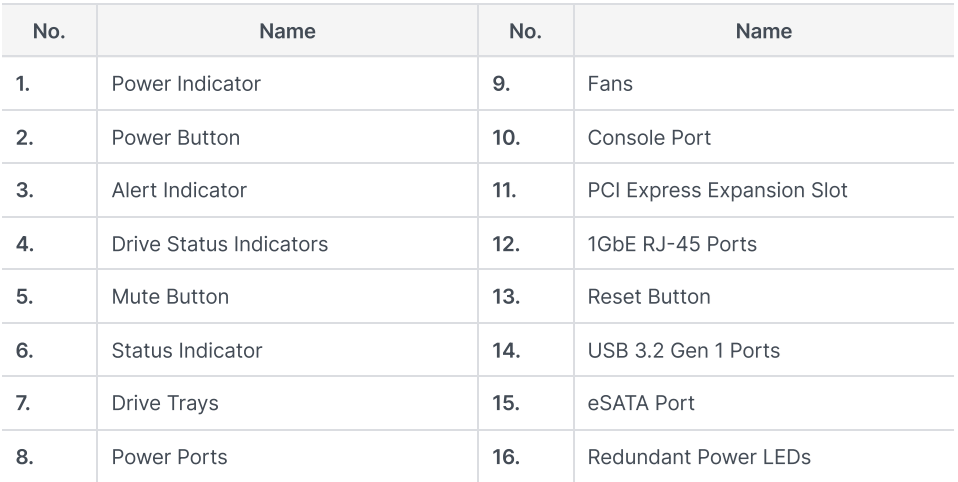Click the first 'Name' column header
The image size is (958, 482).
point(287,31)
